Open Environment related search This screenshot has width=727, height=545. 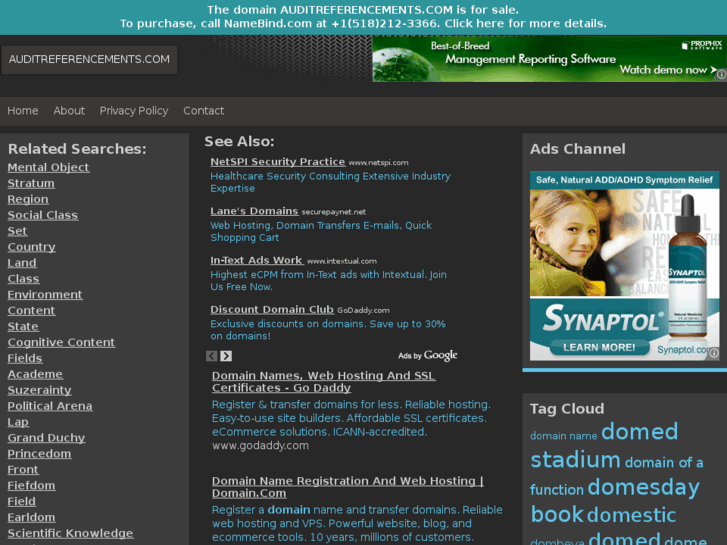coord(45,295)
